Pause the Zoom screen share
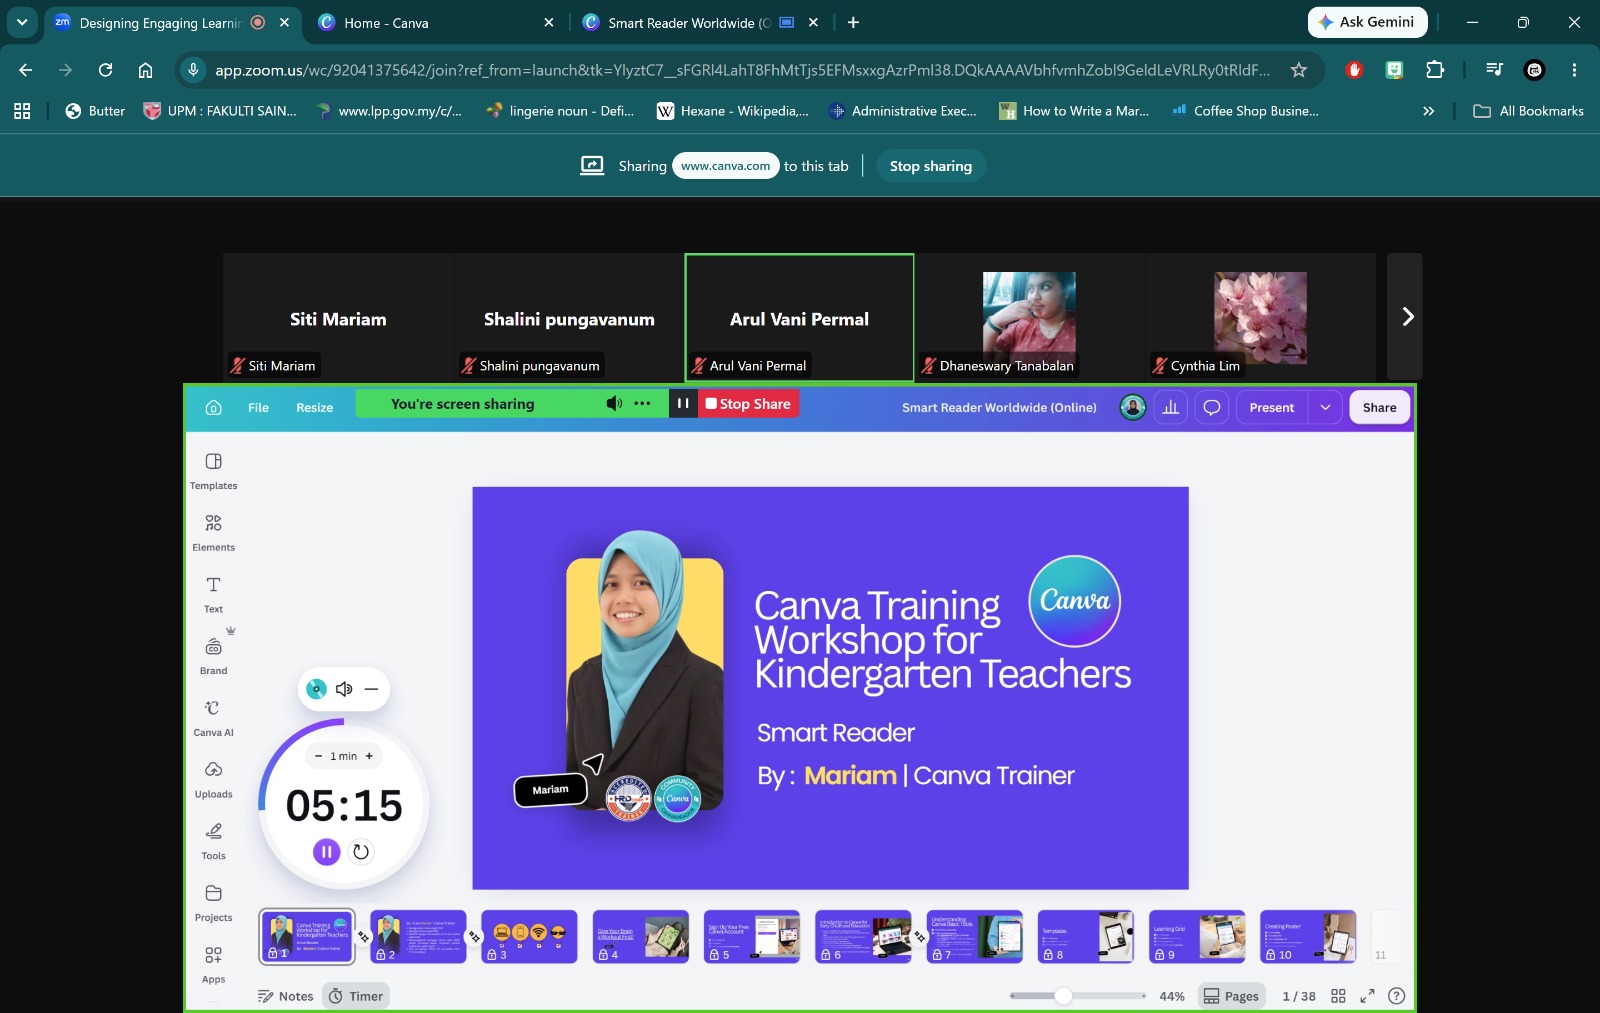 click(683, 404)
